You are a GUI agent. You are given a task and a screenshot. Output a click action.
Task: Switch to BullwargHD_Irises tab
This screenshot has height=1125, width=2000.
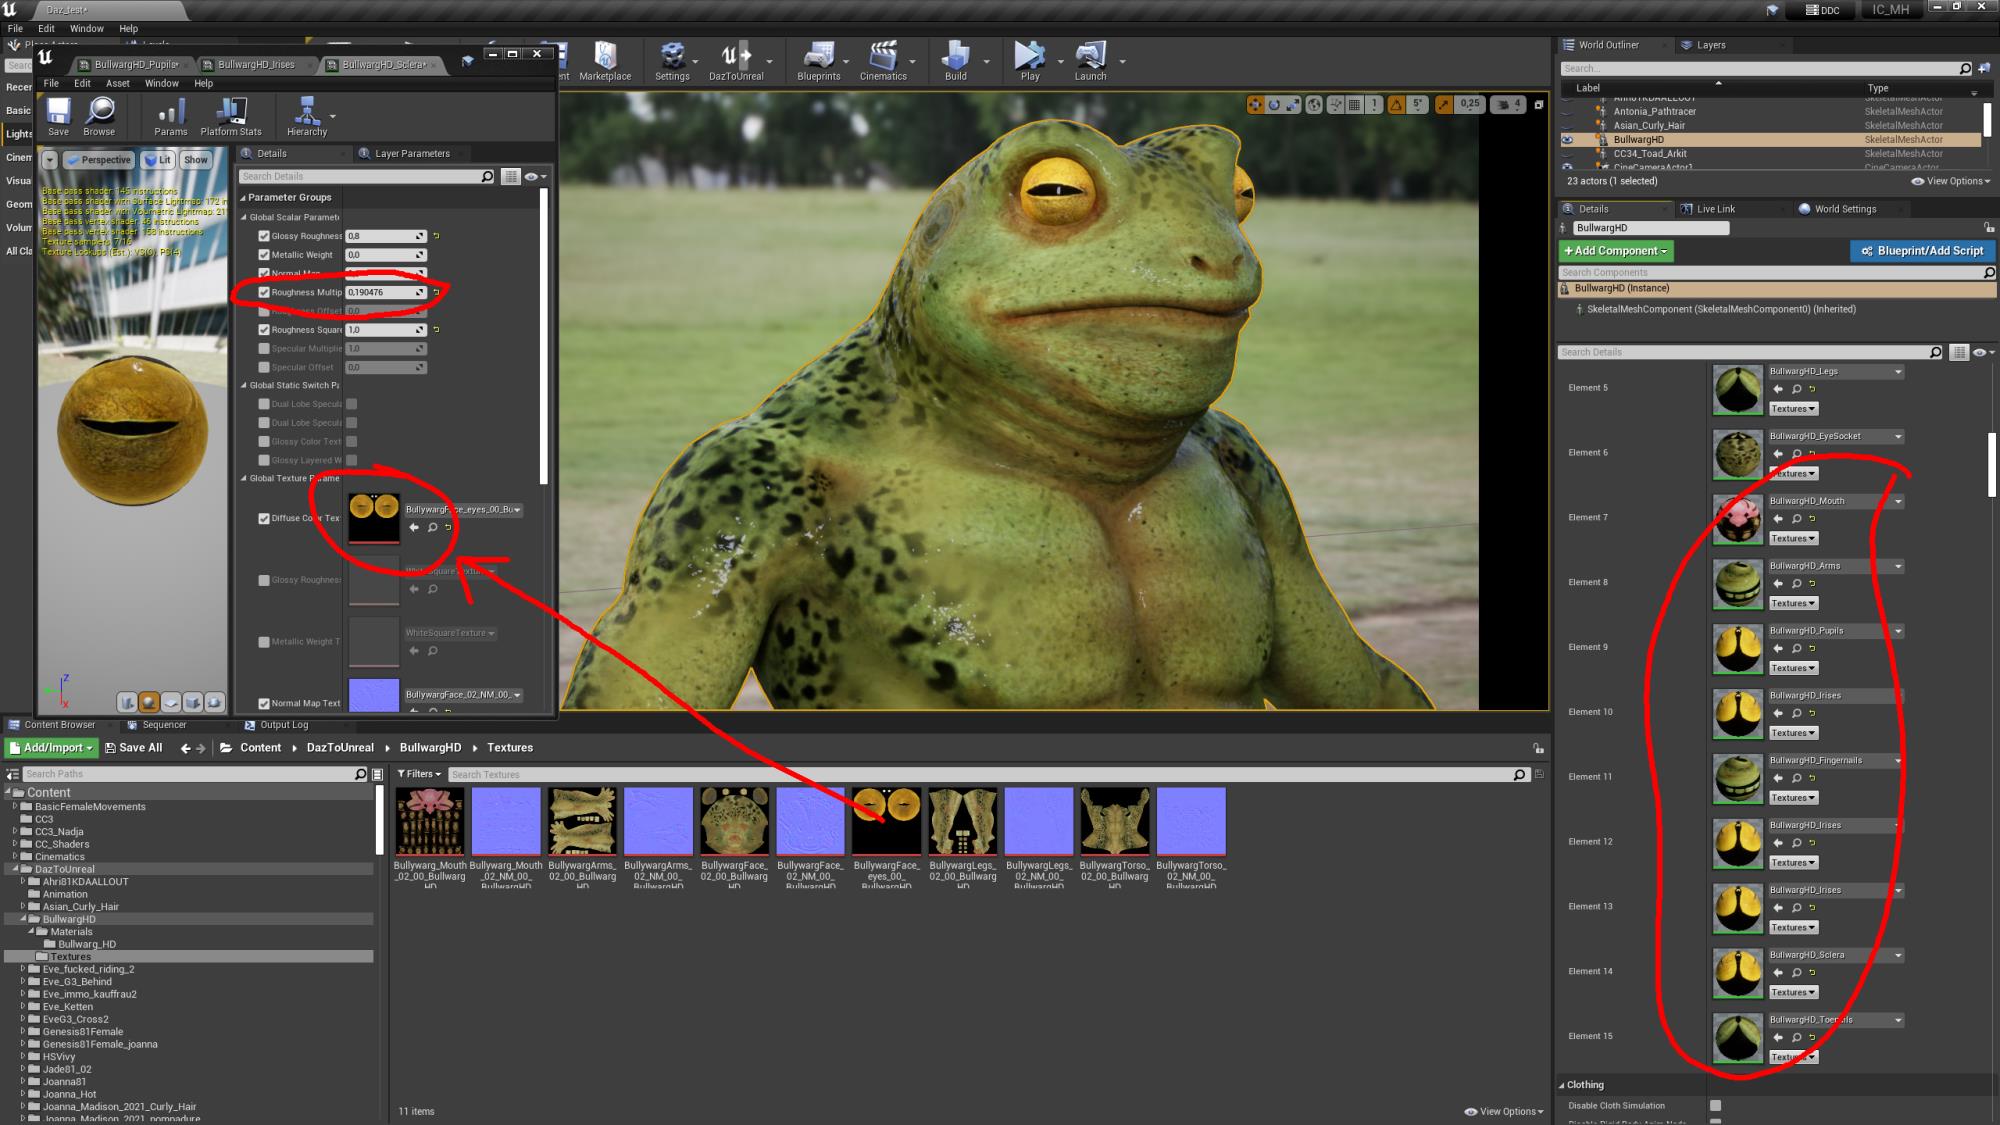[256, 64]
